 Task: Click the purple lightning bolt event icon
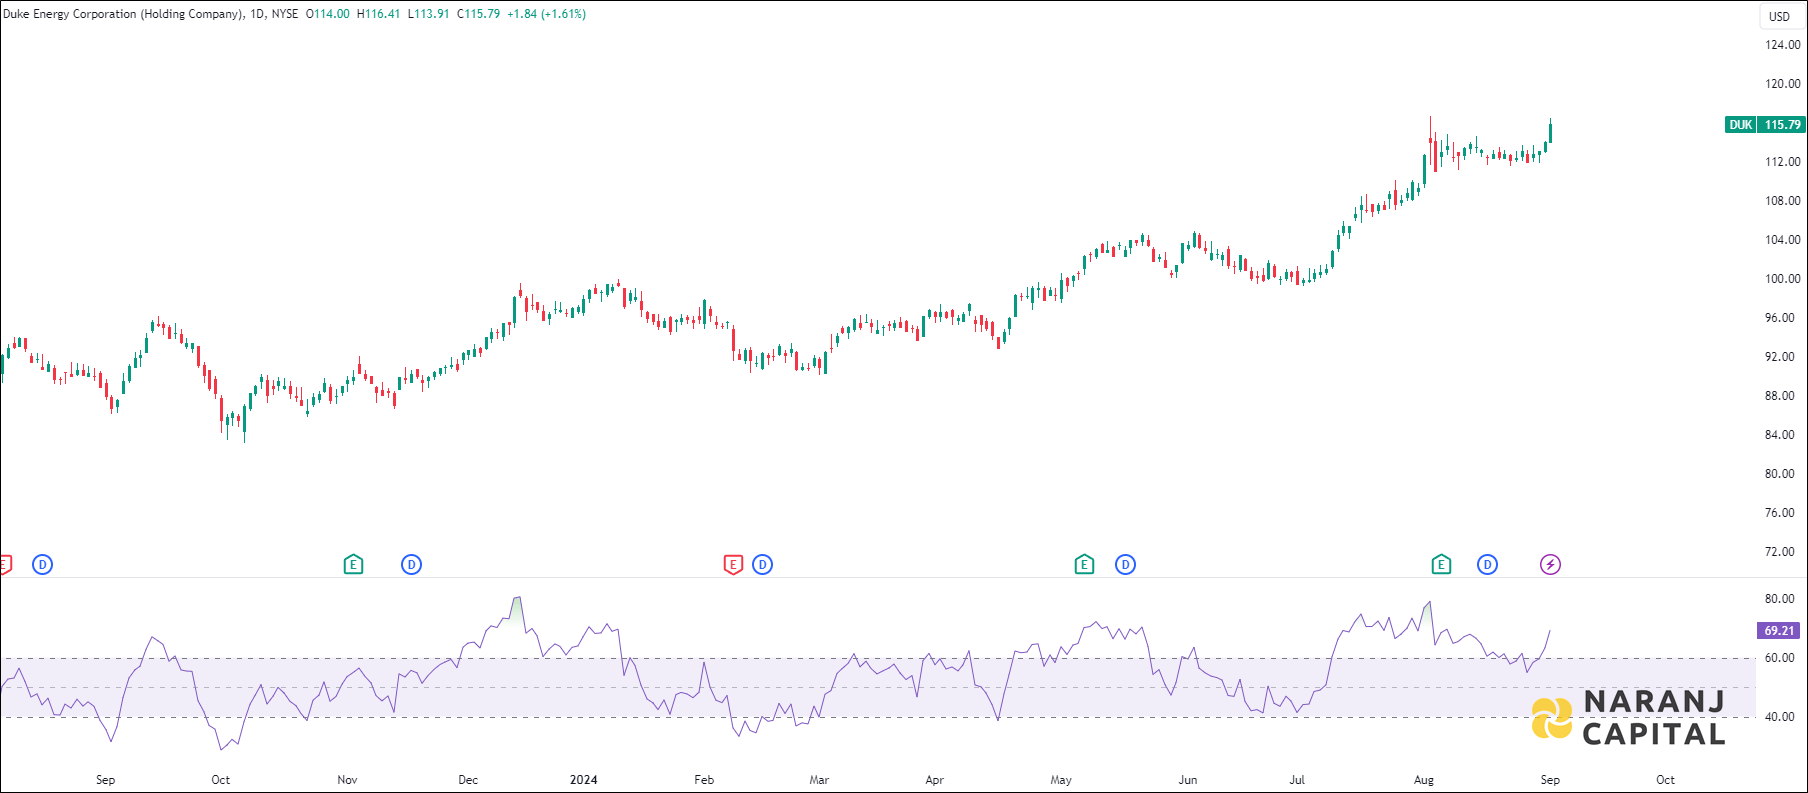coord(1549,565)
